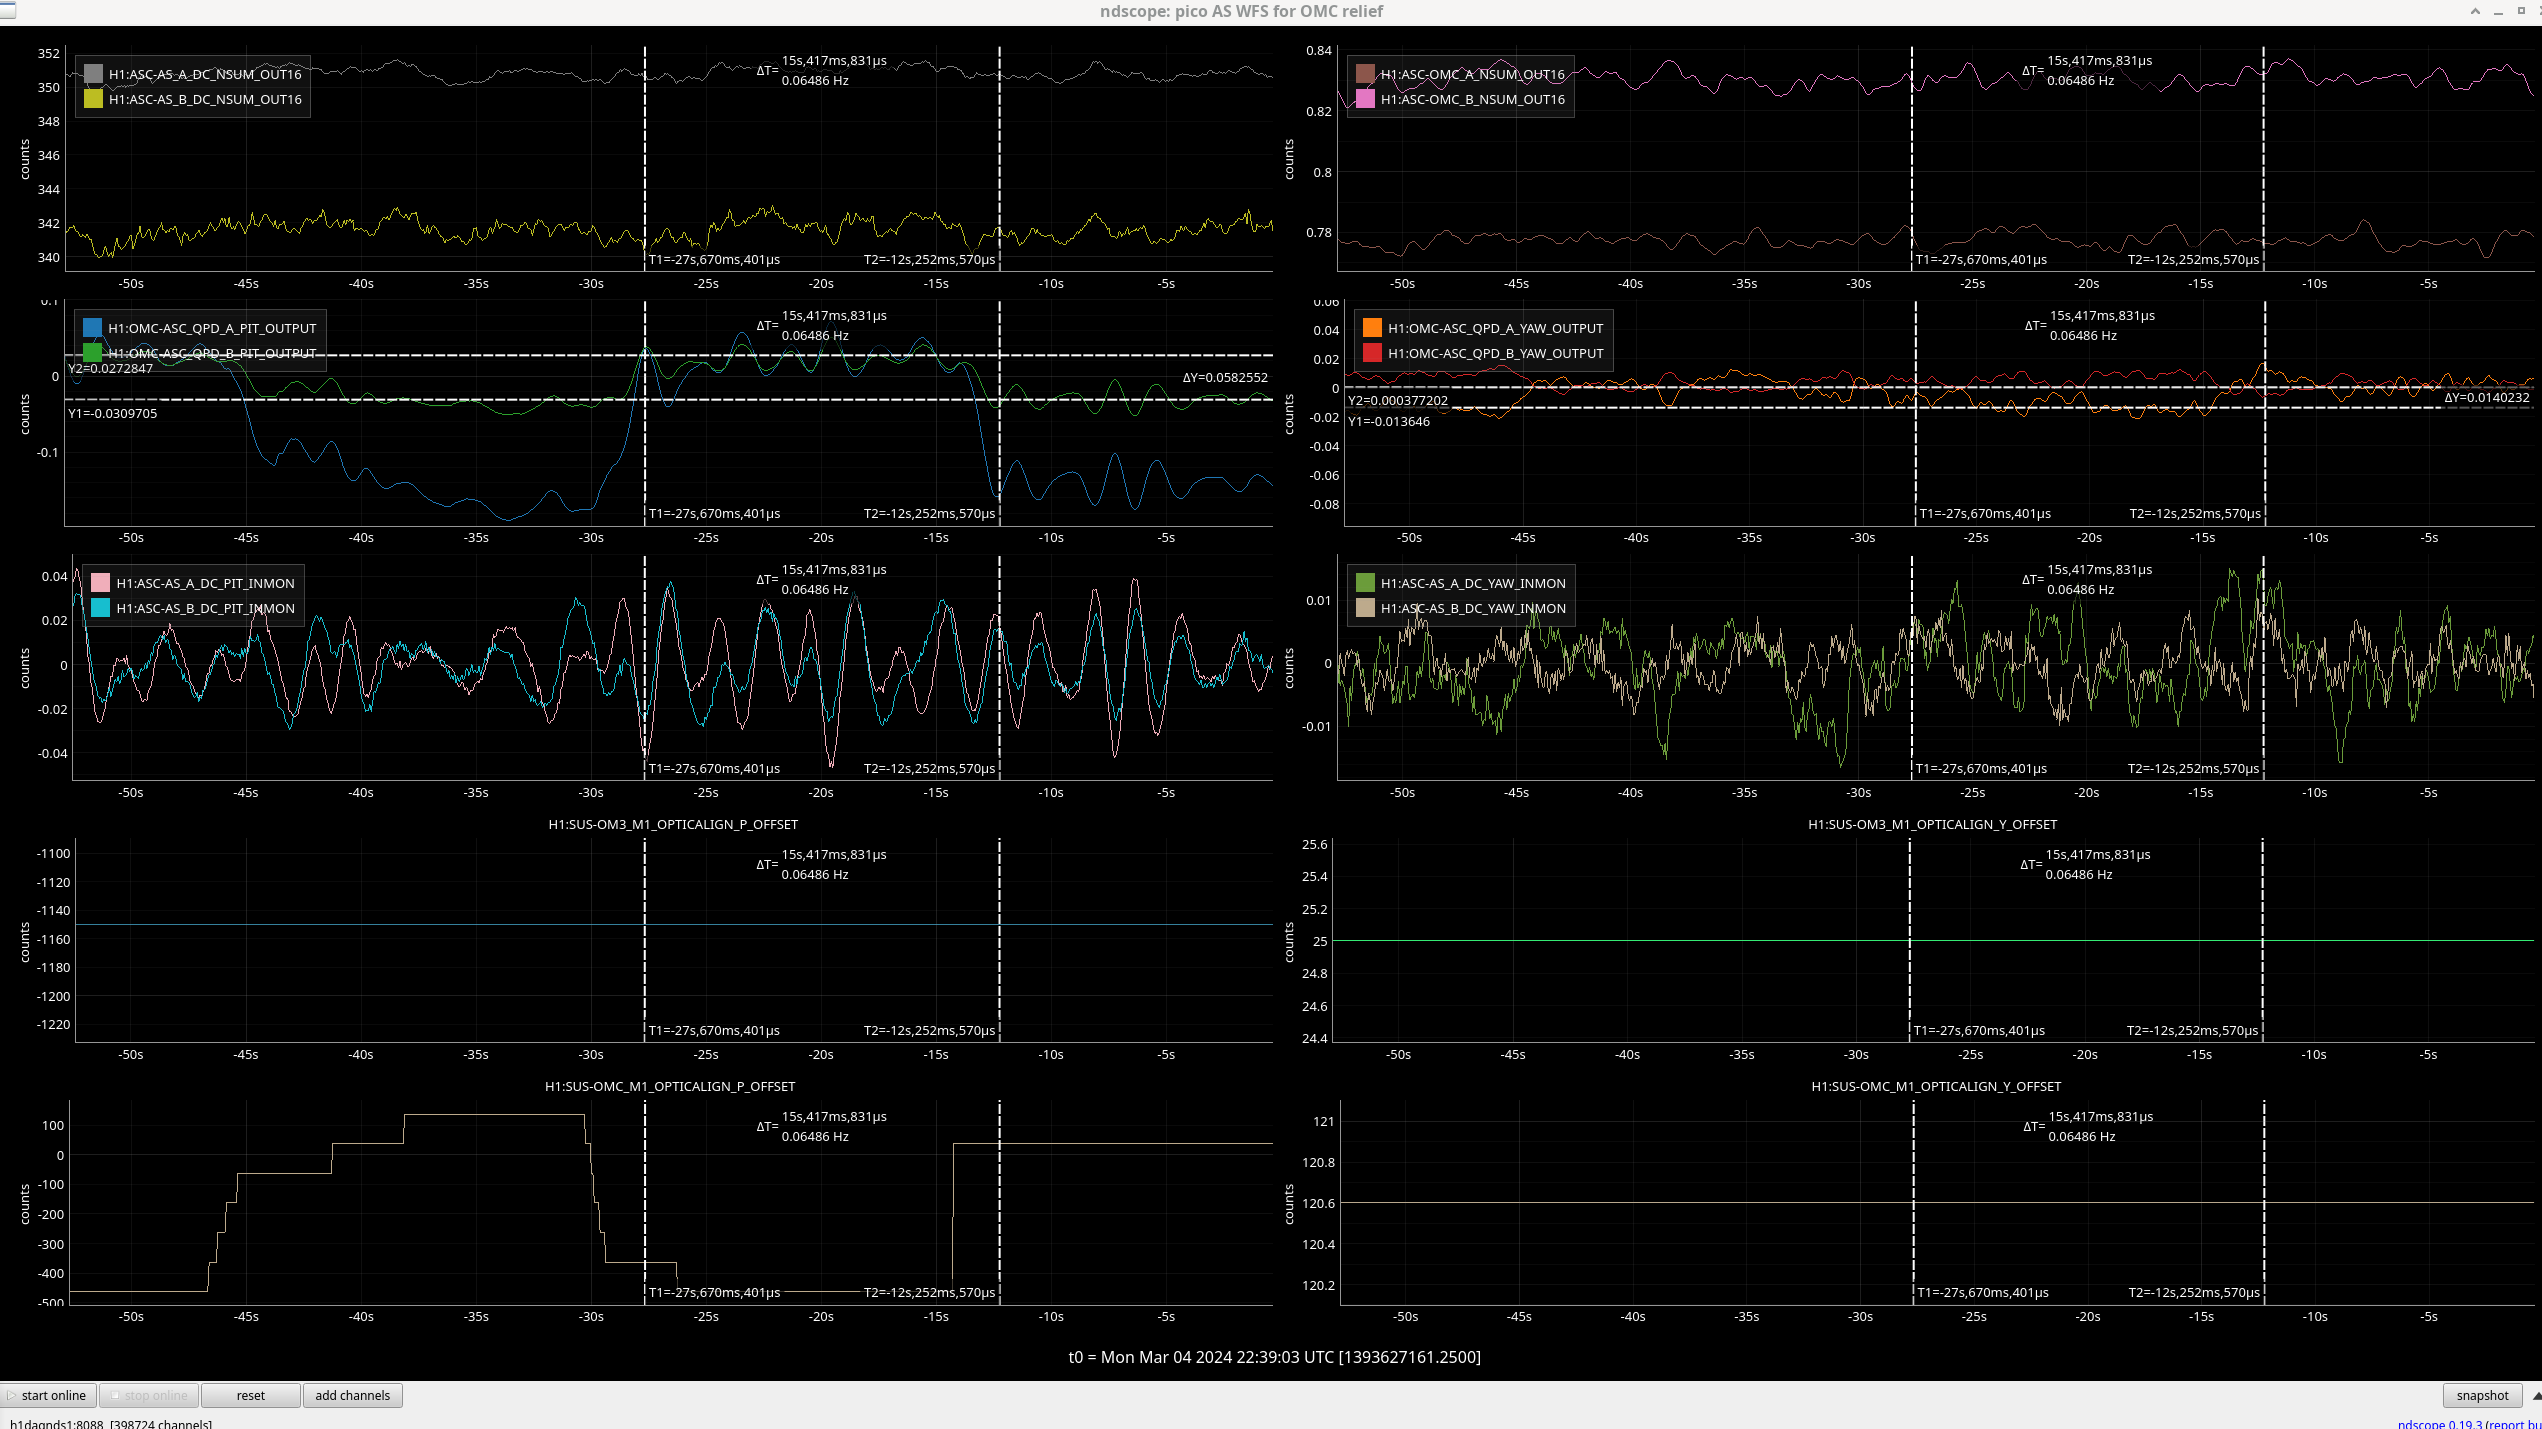Click the stop online square icon
The height and width of the screenshot is (1429, 2542).
[x=116, y=1395]
